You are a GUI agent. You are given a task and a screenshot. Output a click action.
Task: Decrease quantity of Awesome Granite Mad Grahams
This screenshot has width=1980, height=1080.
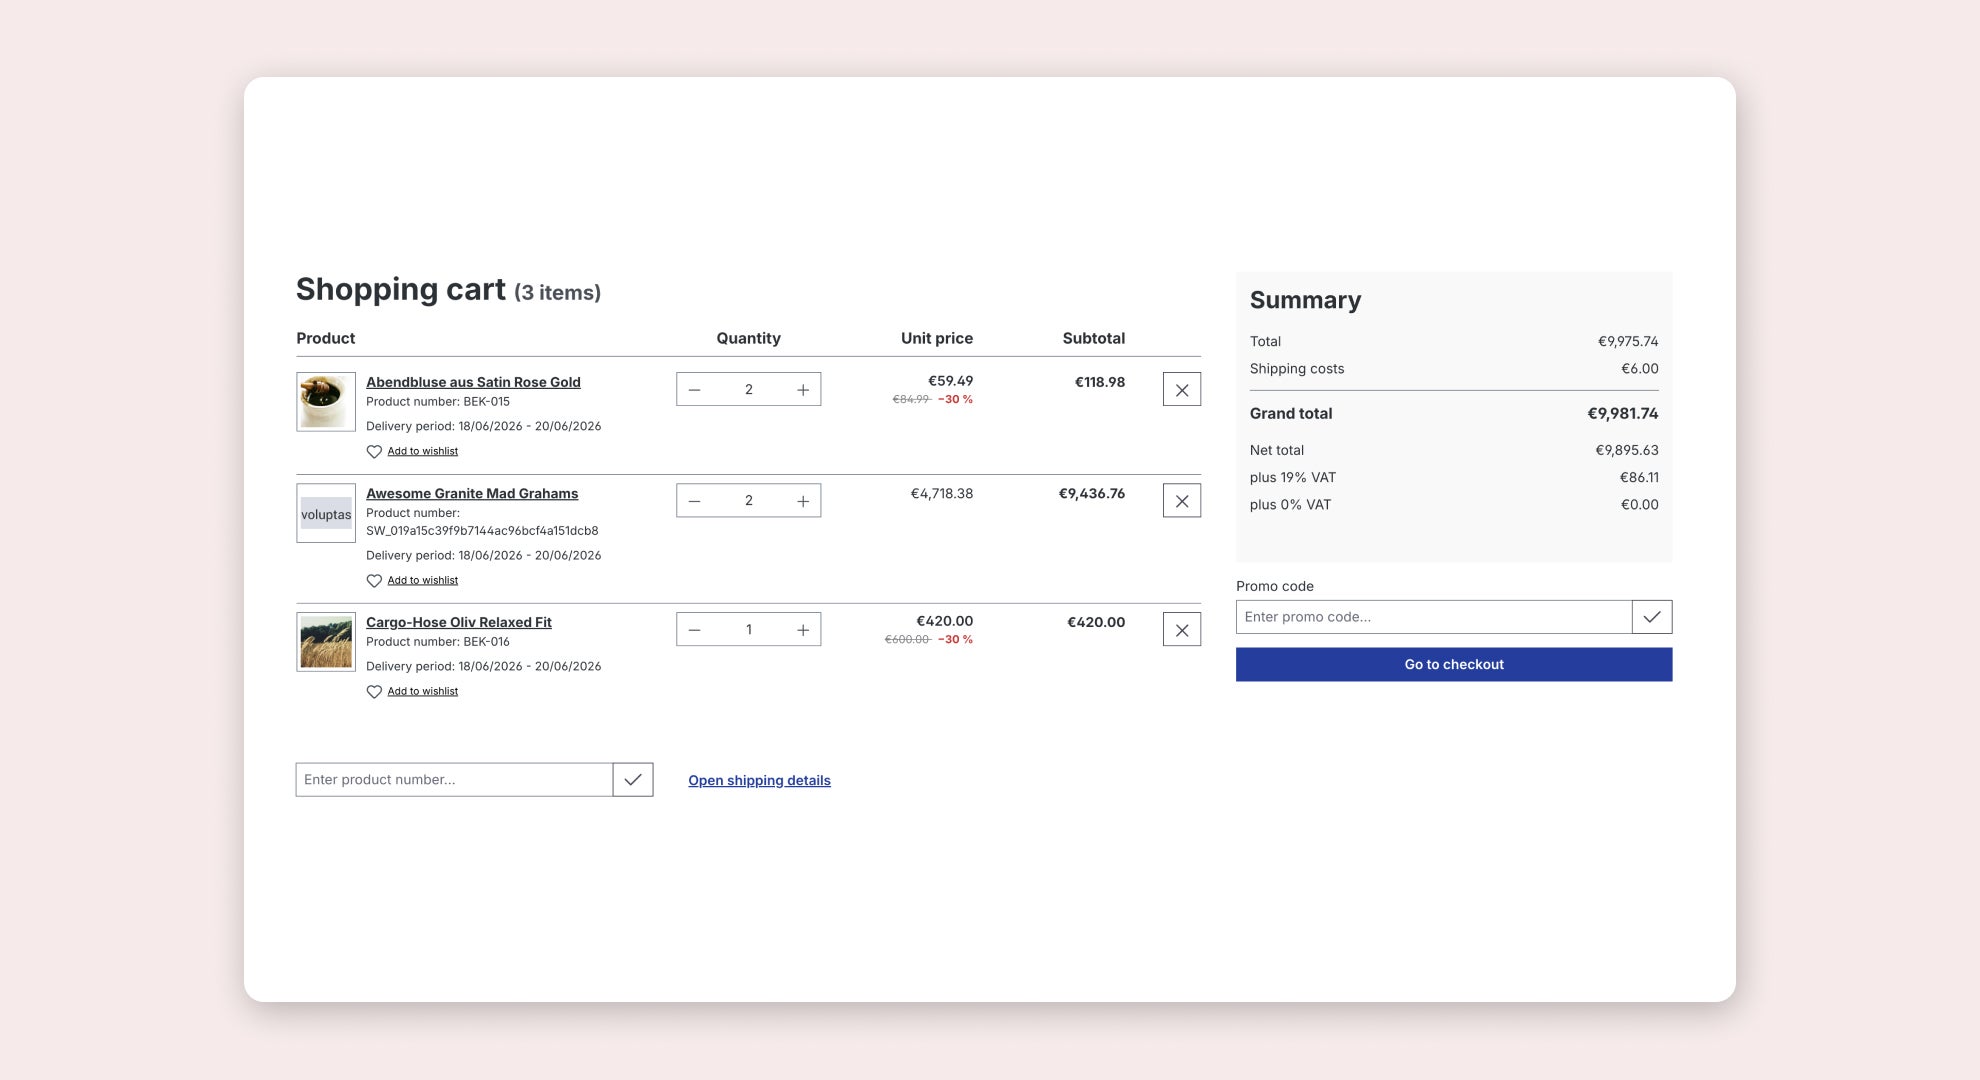(695, 500)
